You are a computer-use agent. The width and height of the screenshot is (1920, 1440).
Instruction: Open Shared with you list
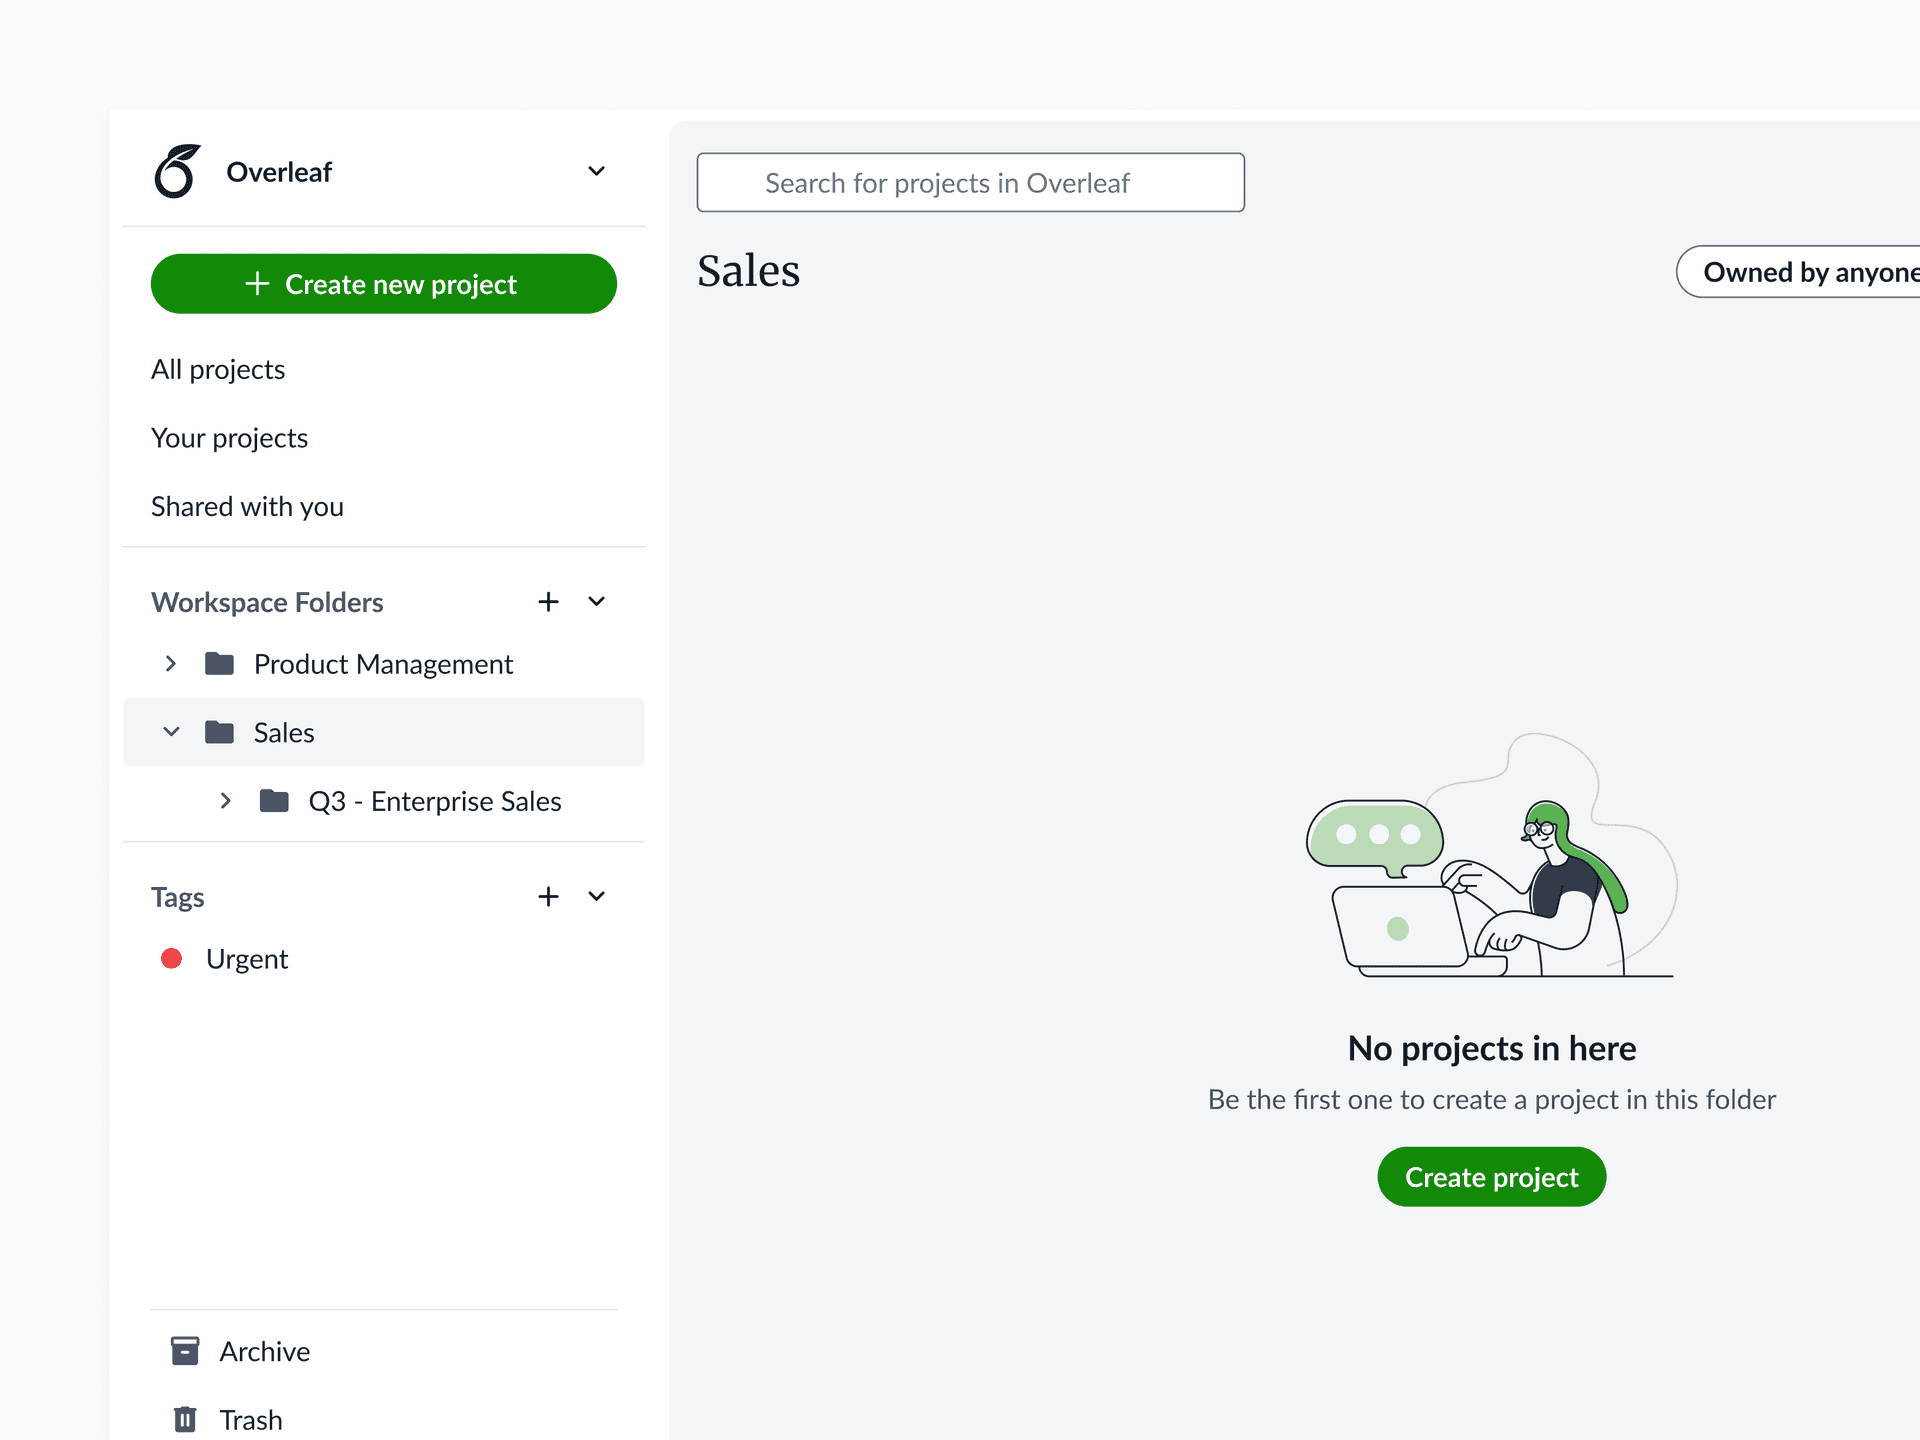coord(247,507)
